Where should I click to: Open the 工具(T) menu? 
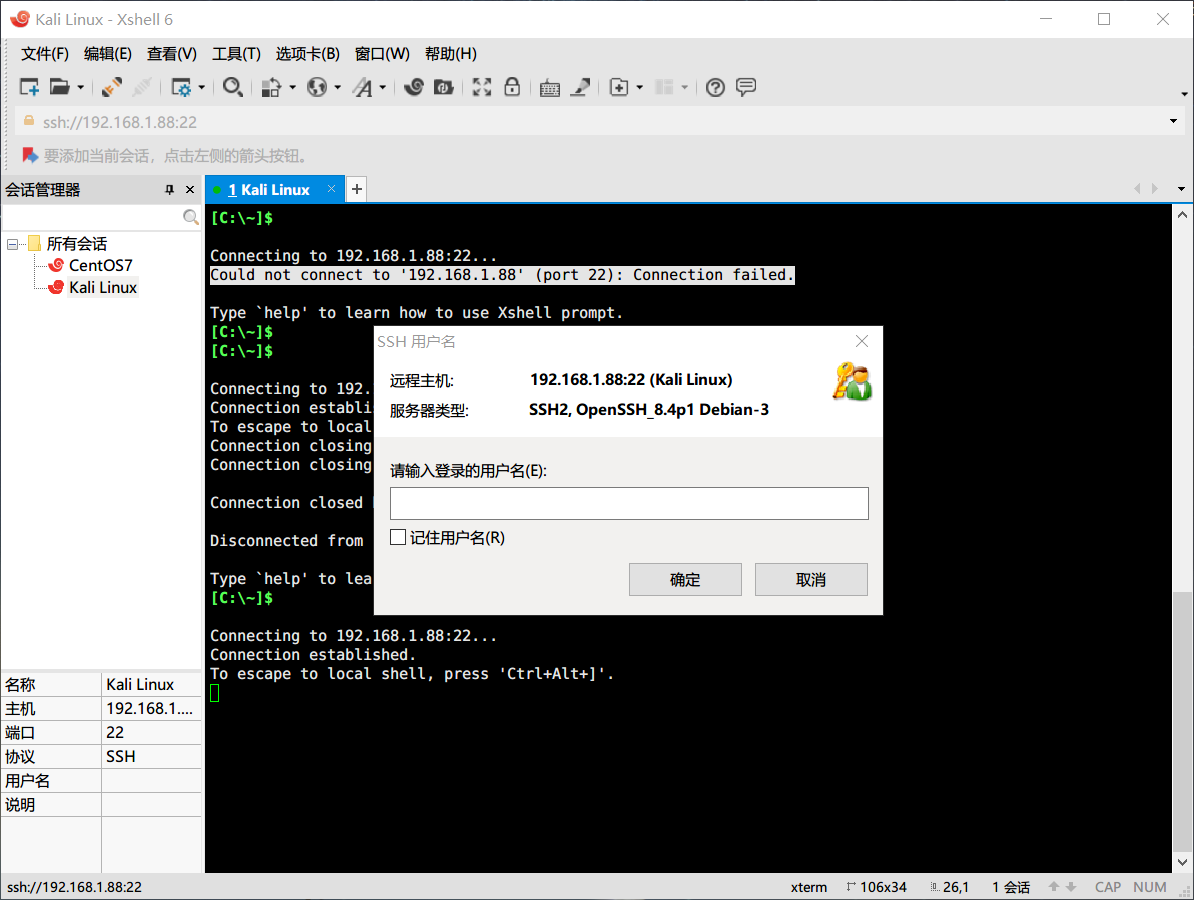[x=236, y=53]
